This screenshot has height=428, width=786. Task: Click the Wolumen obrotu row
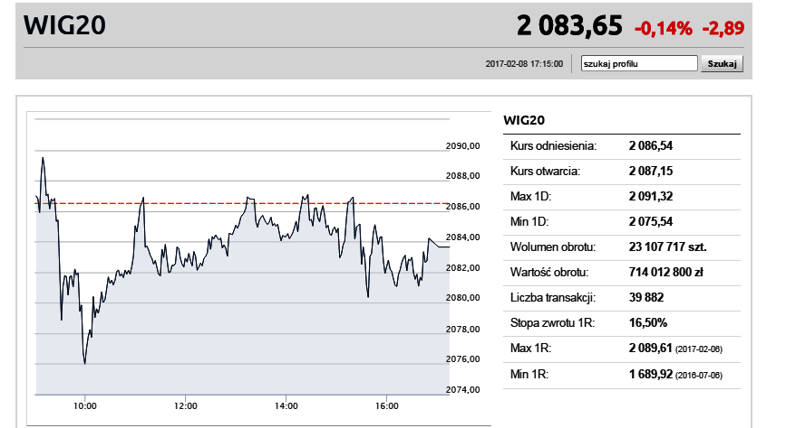622,248
